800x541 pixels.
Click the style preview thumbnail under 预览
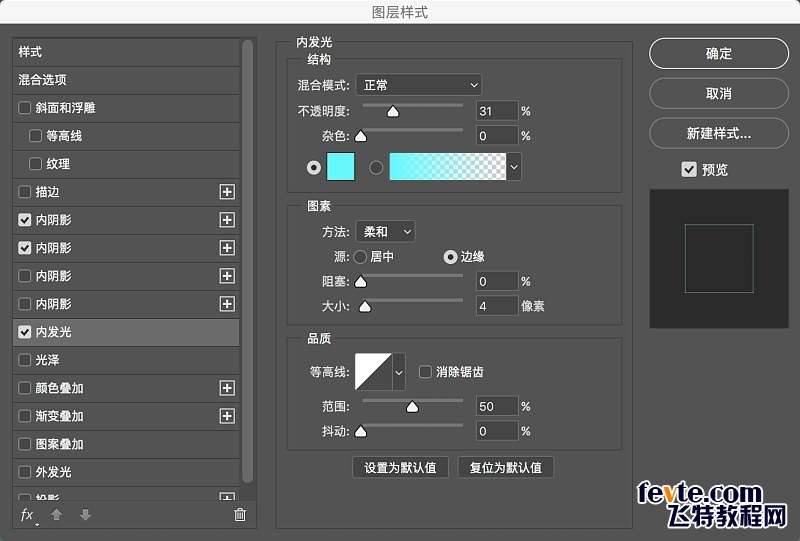(719, 258)
